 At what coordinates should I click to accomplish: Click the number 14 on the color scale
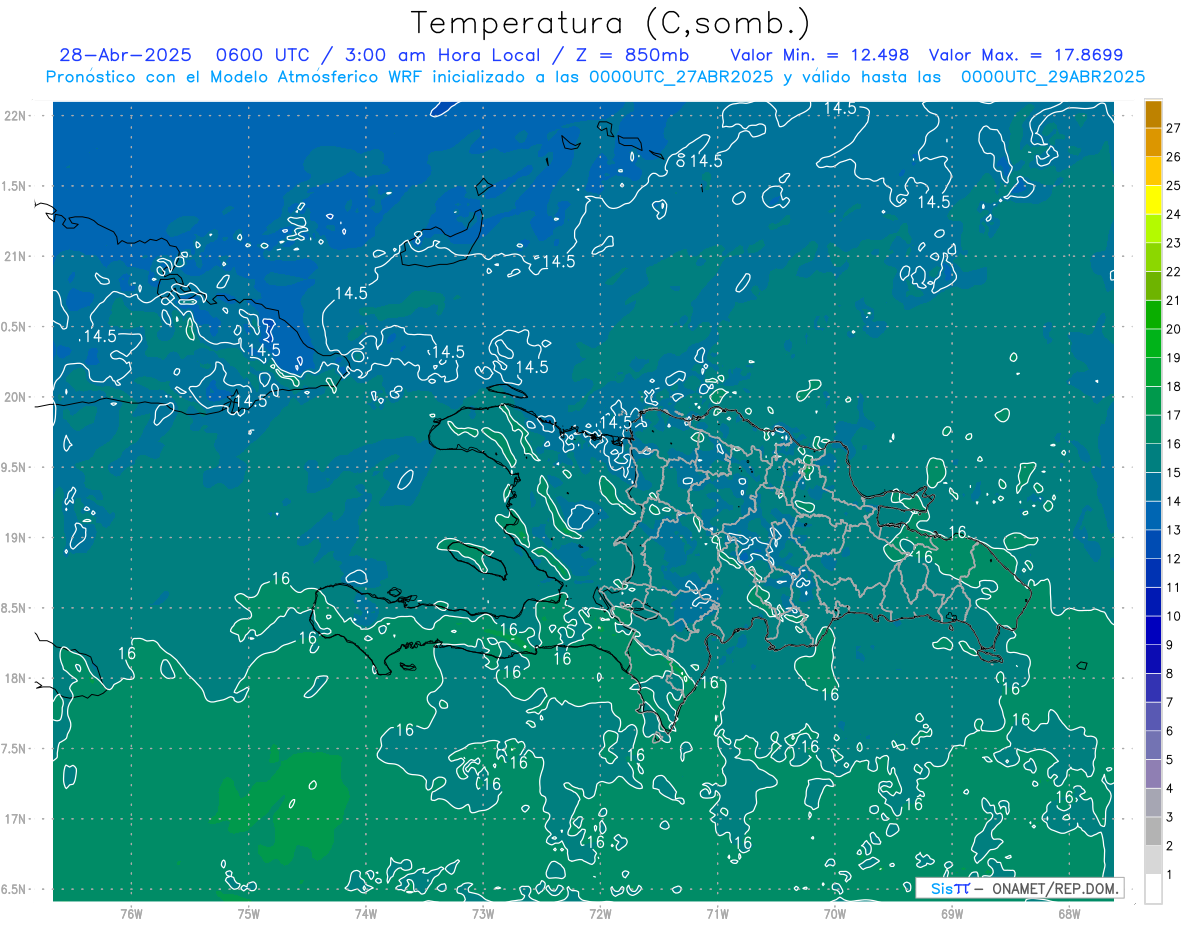point(1173,501)
